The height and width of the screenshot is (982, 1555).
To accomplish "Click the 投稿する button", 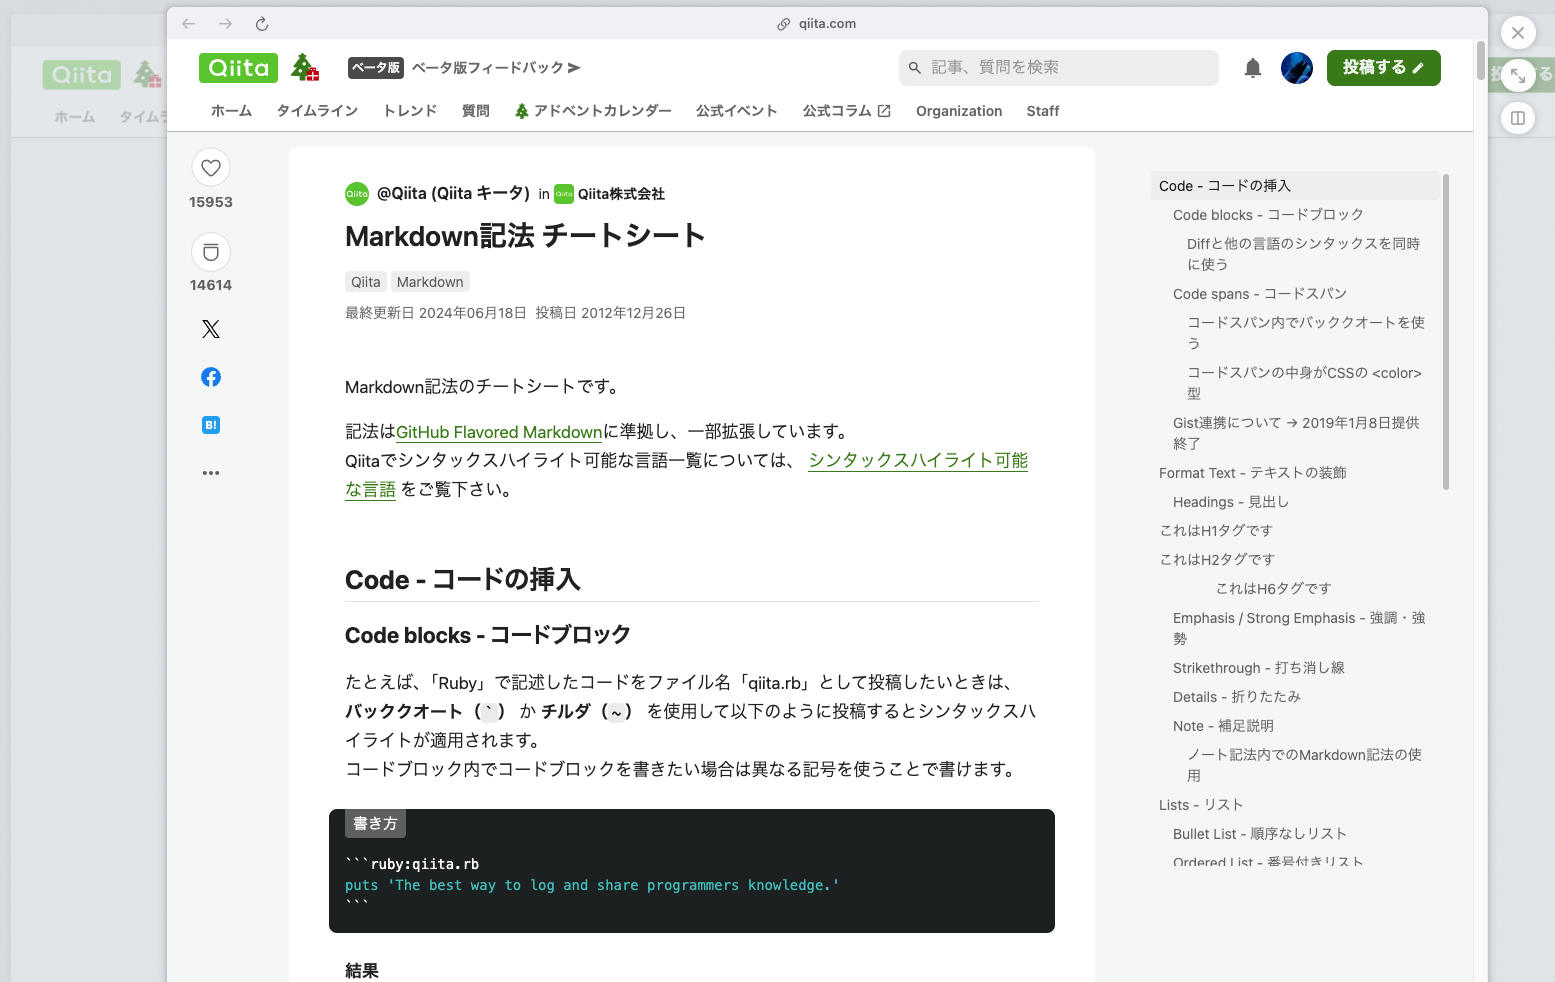I will pyautogui.click(x=1383, y=67).
